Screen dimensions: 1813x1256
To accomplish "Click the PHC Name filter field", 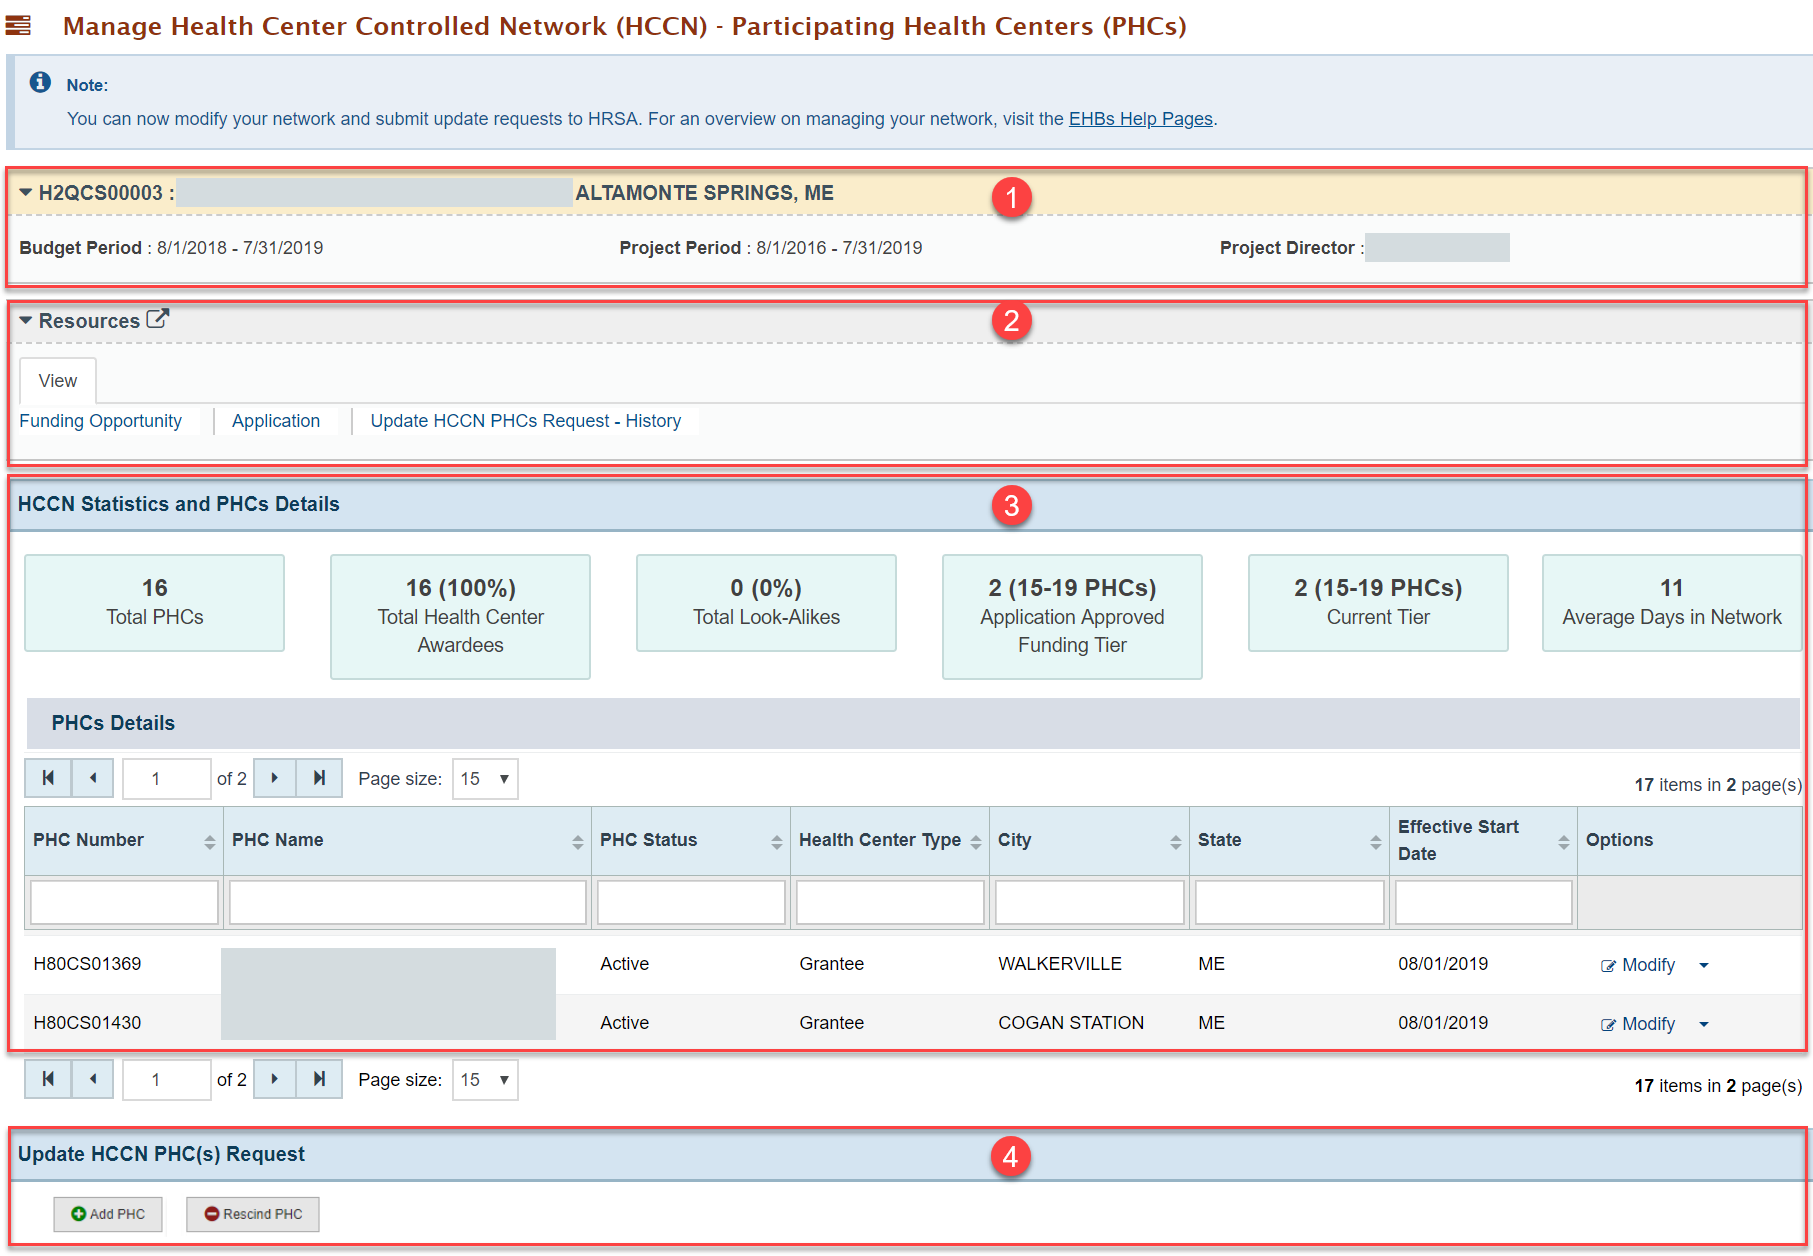I will click(x=408, y=902).
